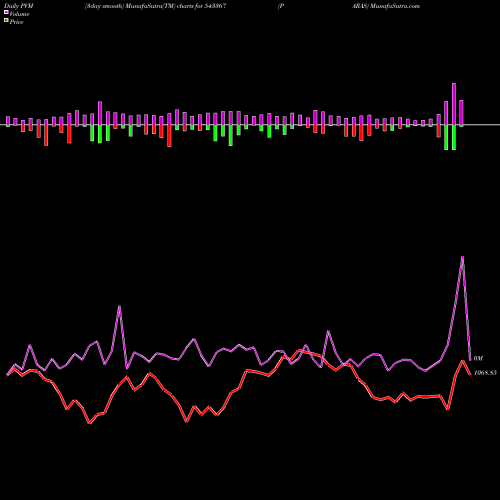Click the 'Volume' legend label

coord(19,14)
